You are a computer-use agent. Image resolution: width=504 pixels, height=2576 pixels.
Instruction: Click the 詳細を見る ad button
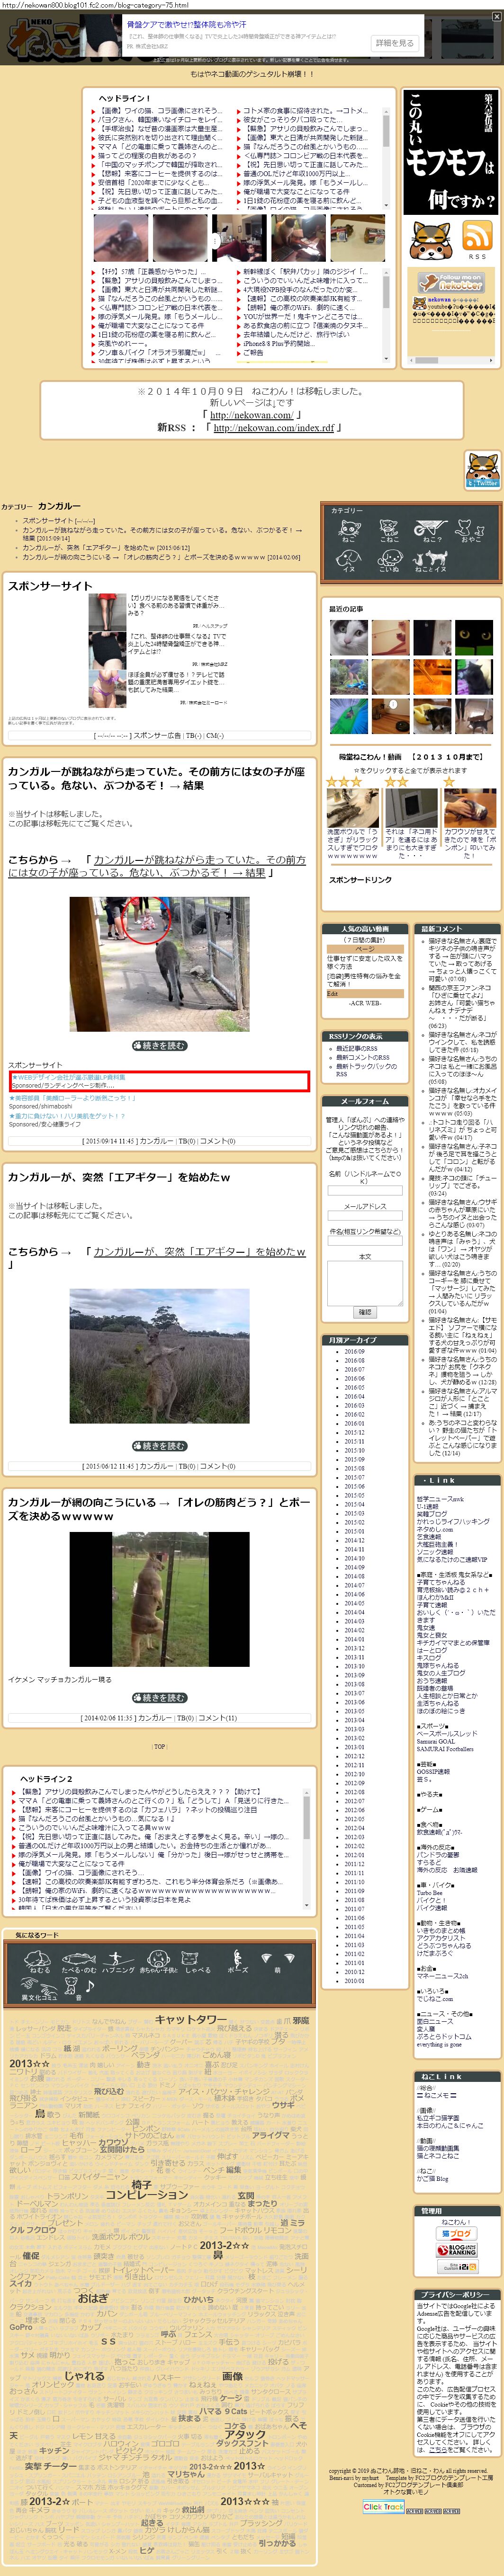(394, 43)
